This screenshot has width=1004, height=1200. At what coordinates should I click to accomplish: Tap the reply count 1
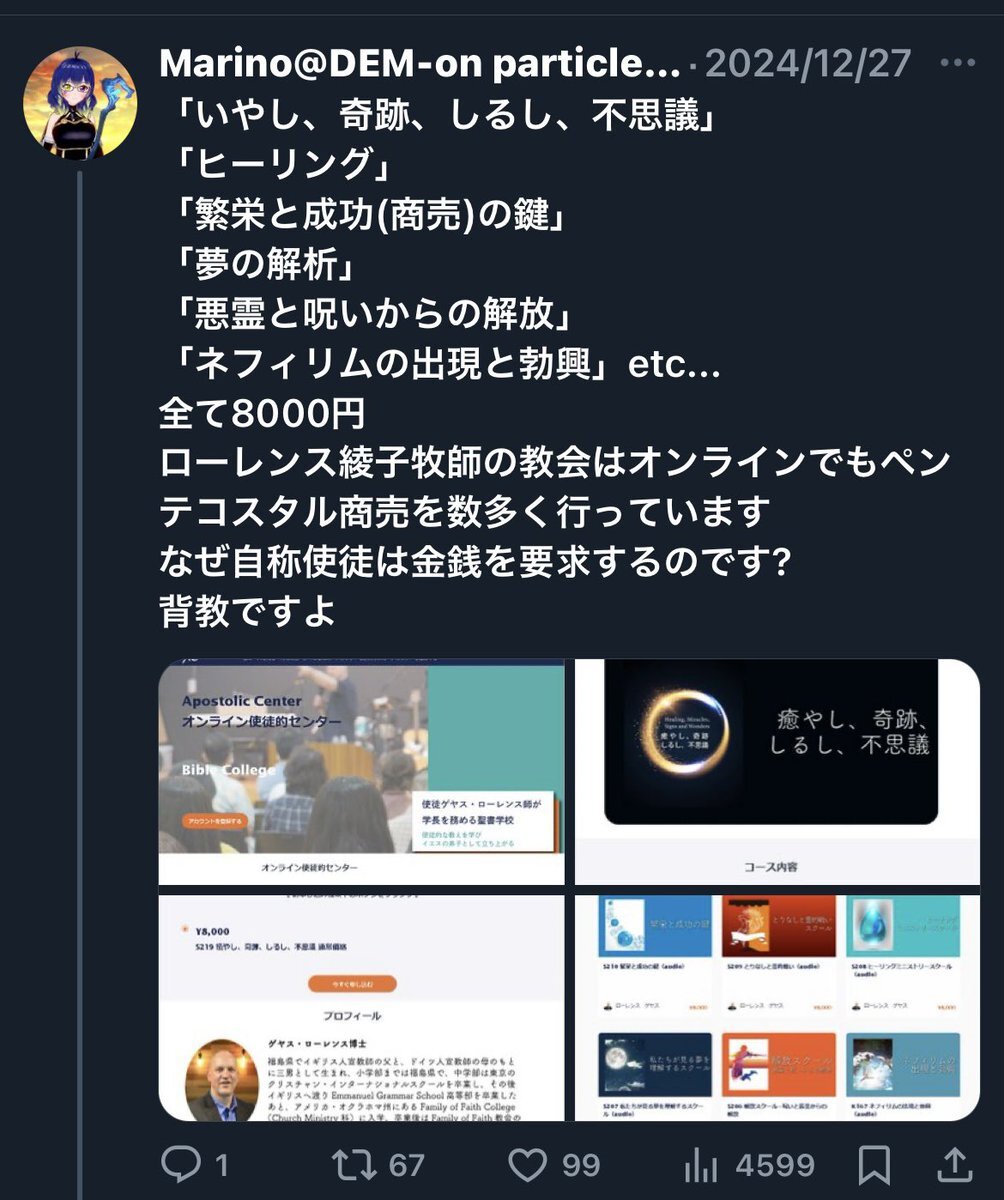click(221, 1165)
